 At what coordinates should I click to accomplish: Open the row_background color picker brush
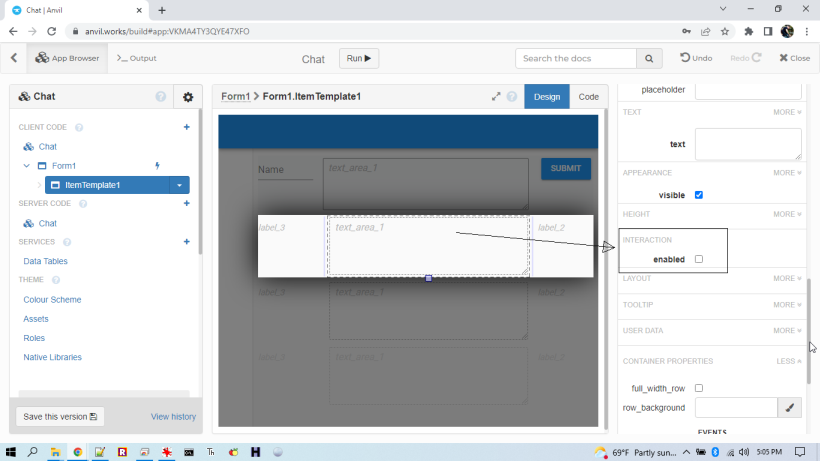pyautogui.click(x=791, y=408)
